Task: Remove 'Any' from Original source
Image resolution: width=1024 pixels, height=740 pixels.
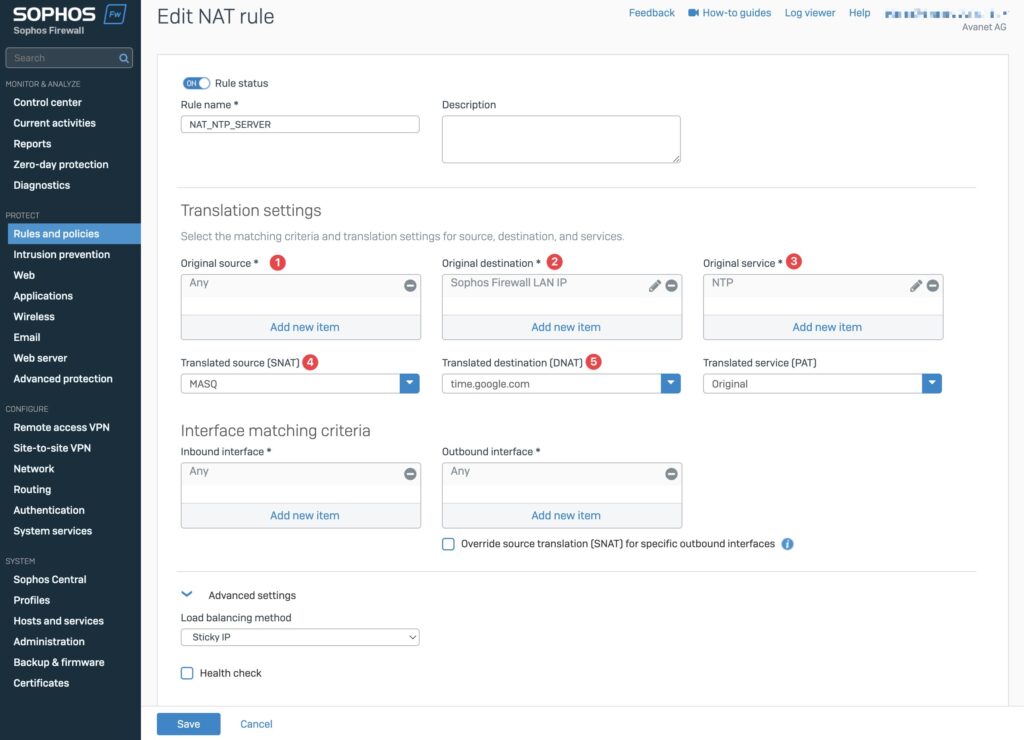Action: tap(408, 284)
